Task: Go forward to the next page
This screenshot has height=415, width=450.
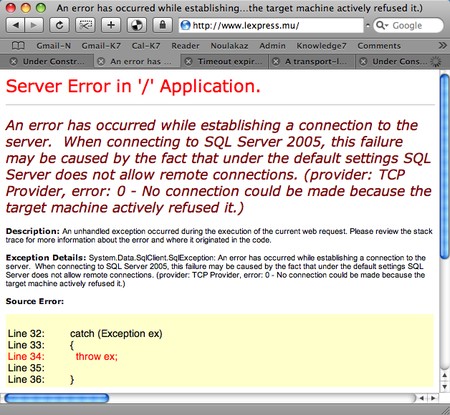Action: 34,25
